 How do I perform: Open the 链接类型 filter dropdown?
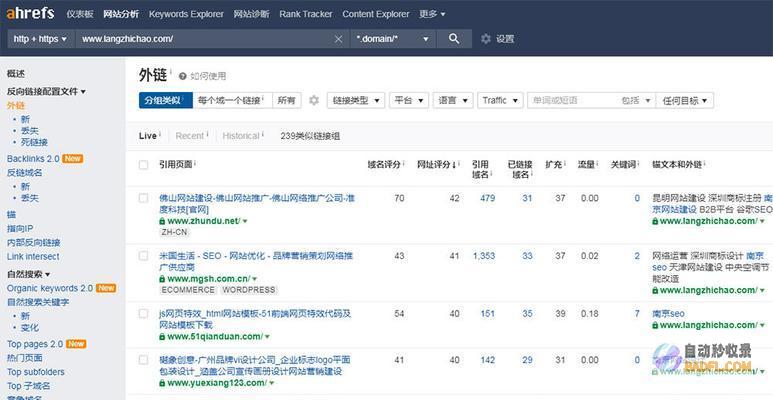[x=356, y=100]
